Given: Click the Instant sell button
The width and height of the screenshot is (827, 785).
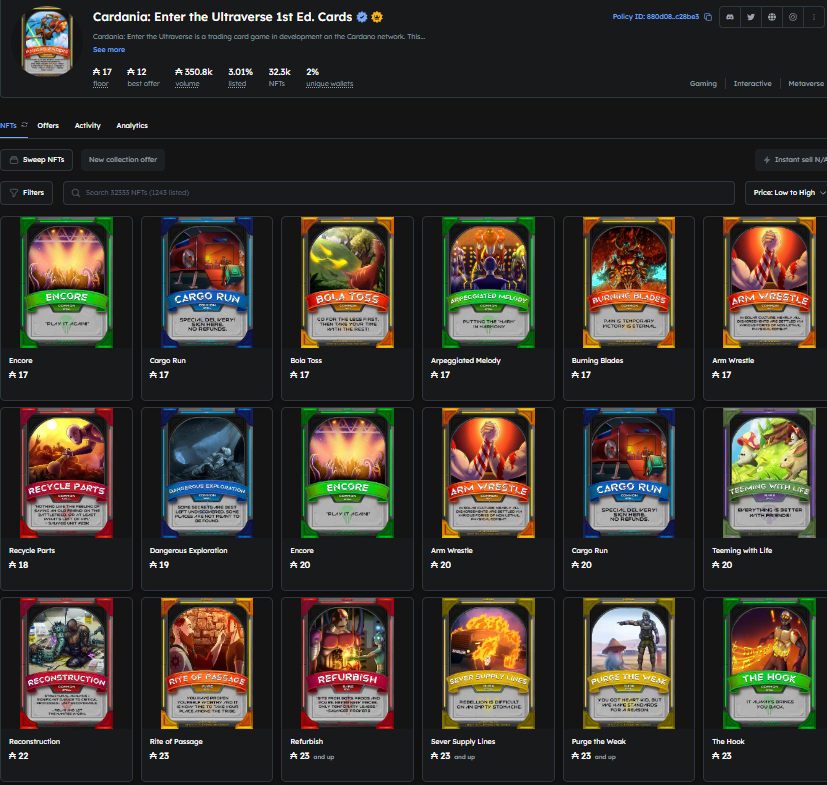Looking at the screenshot, I should 791,159.
